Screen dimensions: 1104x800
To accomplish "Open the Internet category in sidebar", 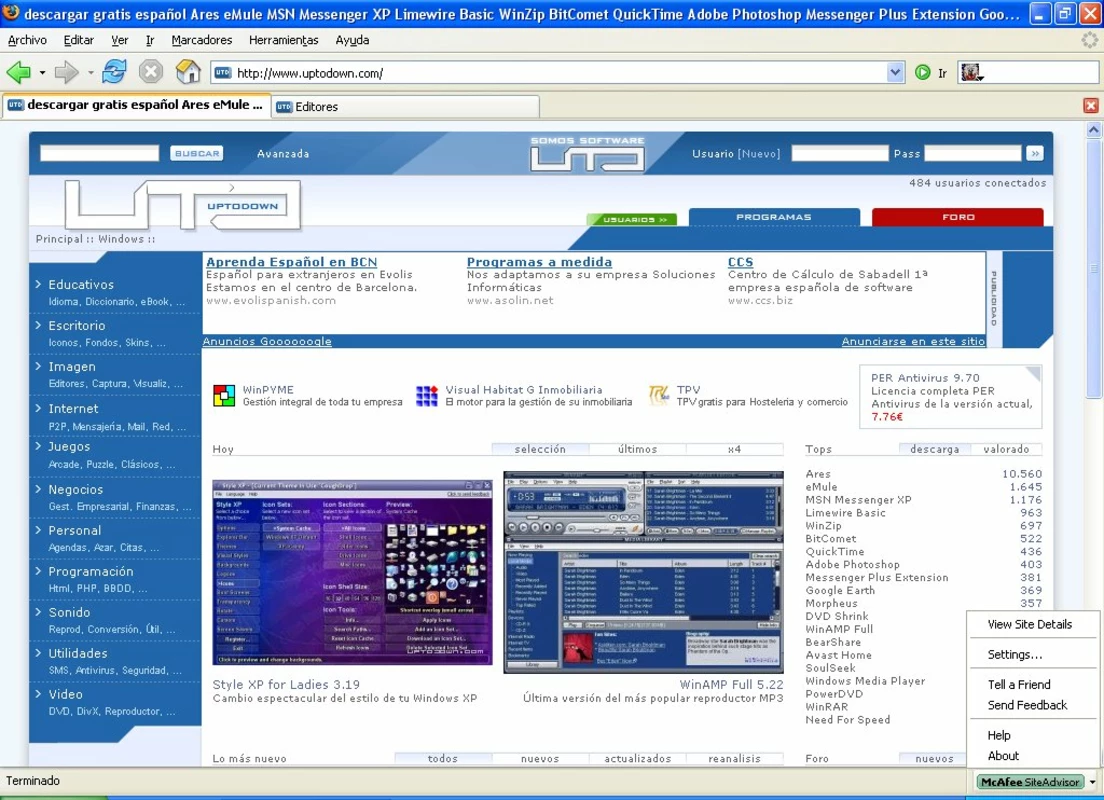I will coord(73,408).
